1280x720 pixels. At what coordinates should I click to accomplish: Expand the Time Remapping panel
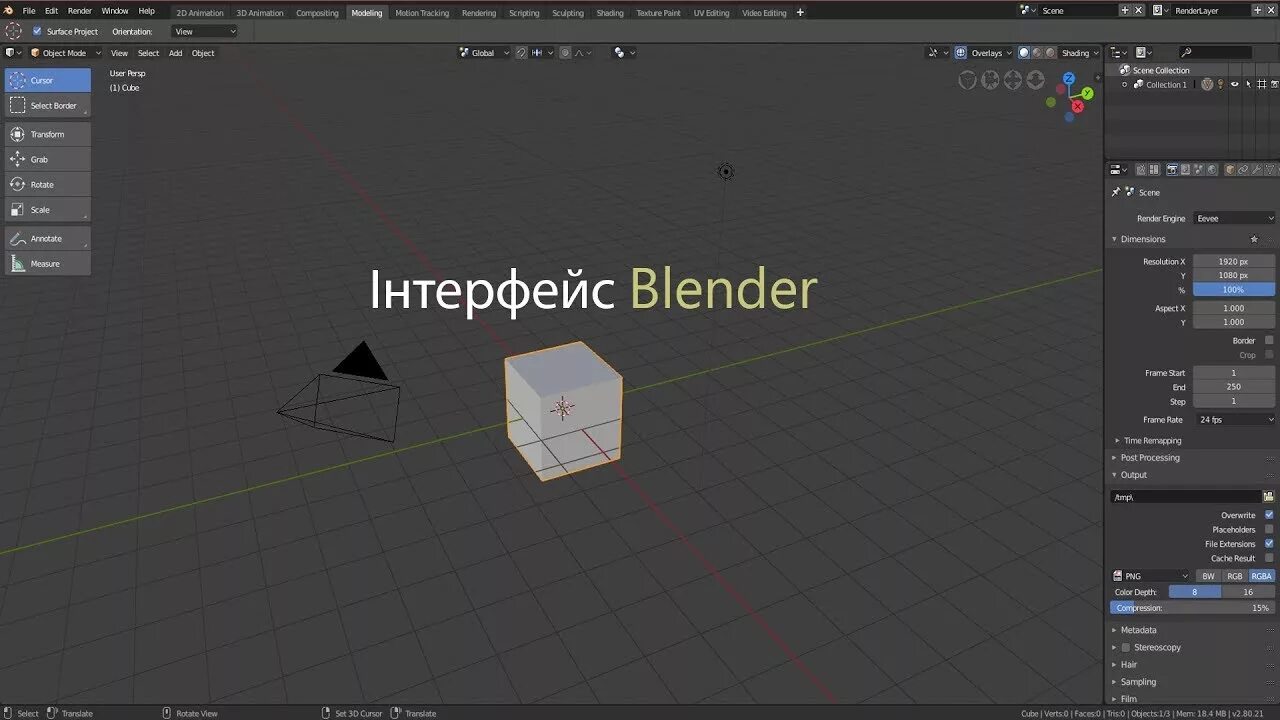tap(1152, 440)
